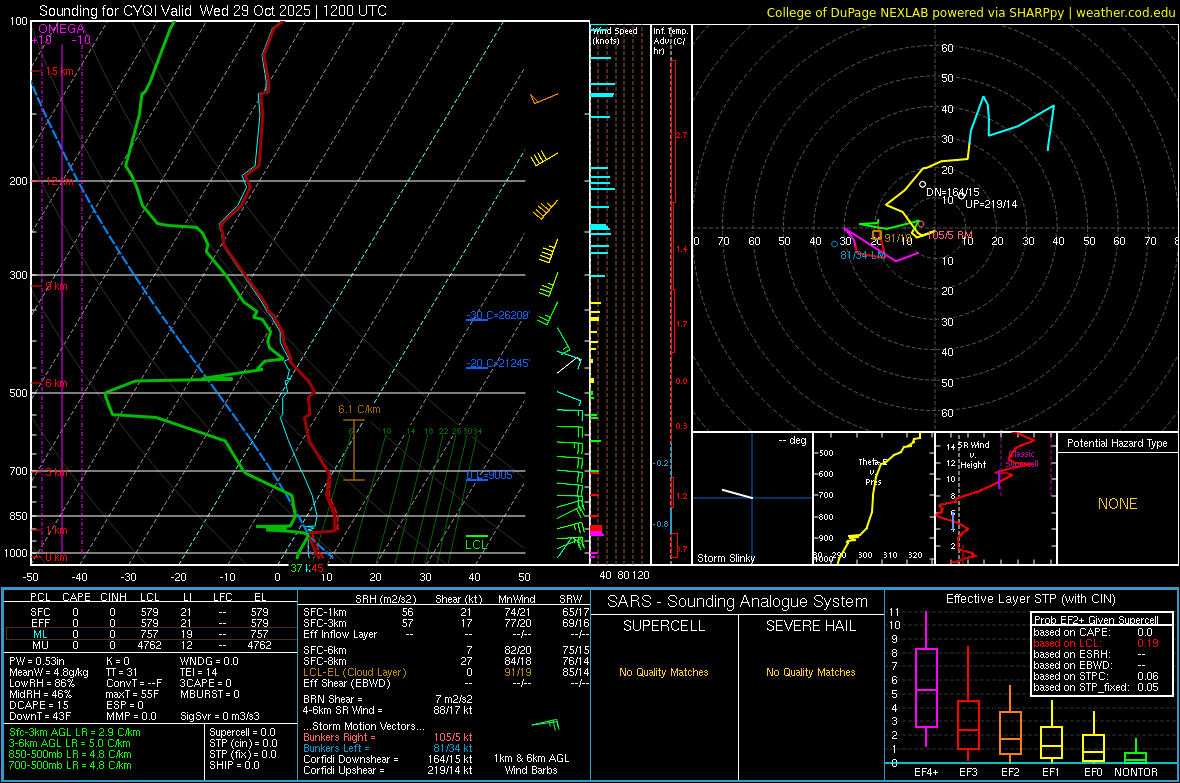1180x783 pixels.
Task: Select the highlighted ML parcel row
Action: (150, 635)
